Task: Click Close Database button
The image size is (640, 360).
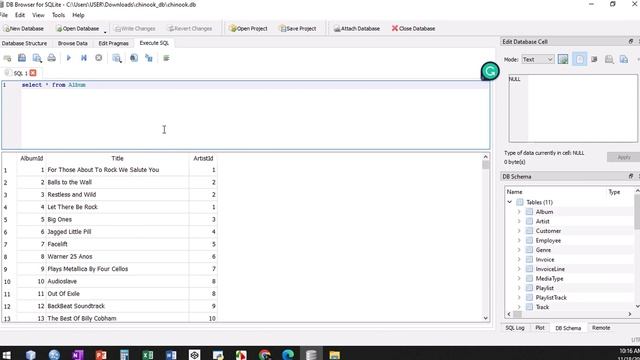Action: tap(413, 29)
